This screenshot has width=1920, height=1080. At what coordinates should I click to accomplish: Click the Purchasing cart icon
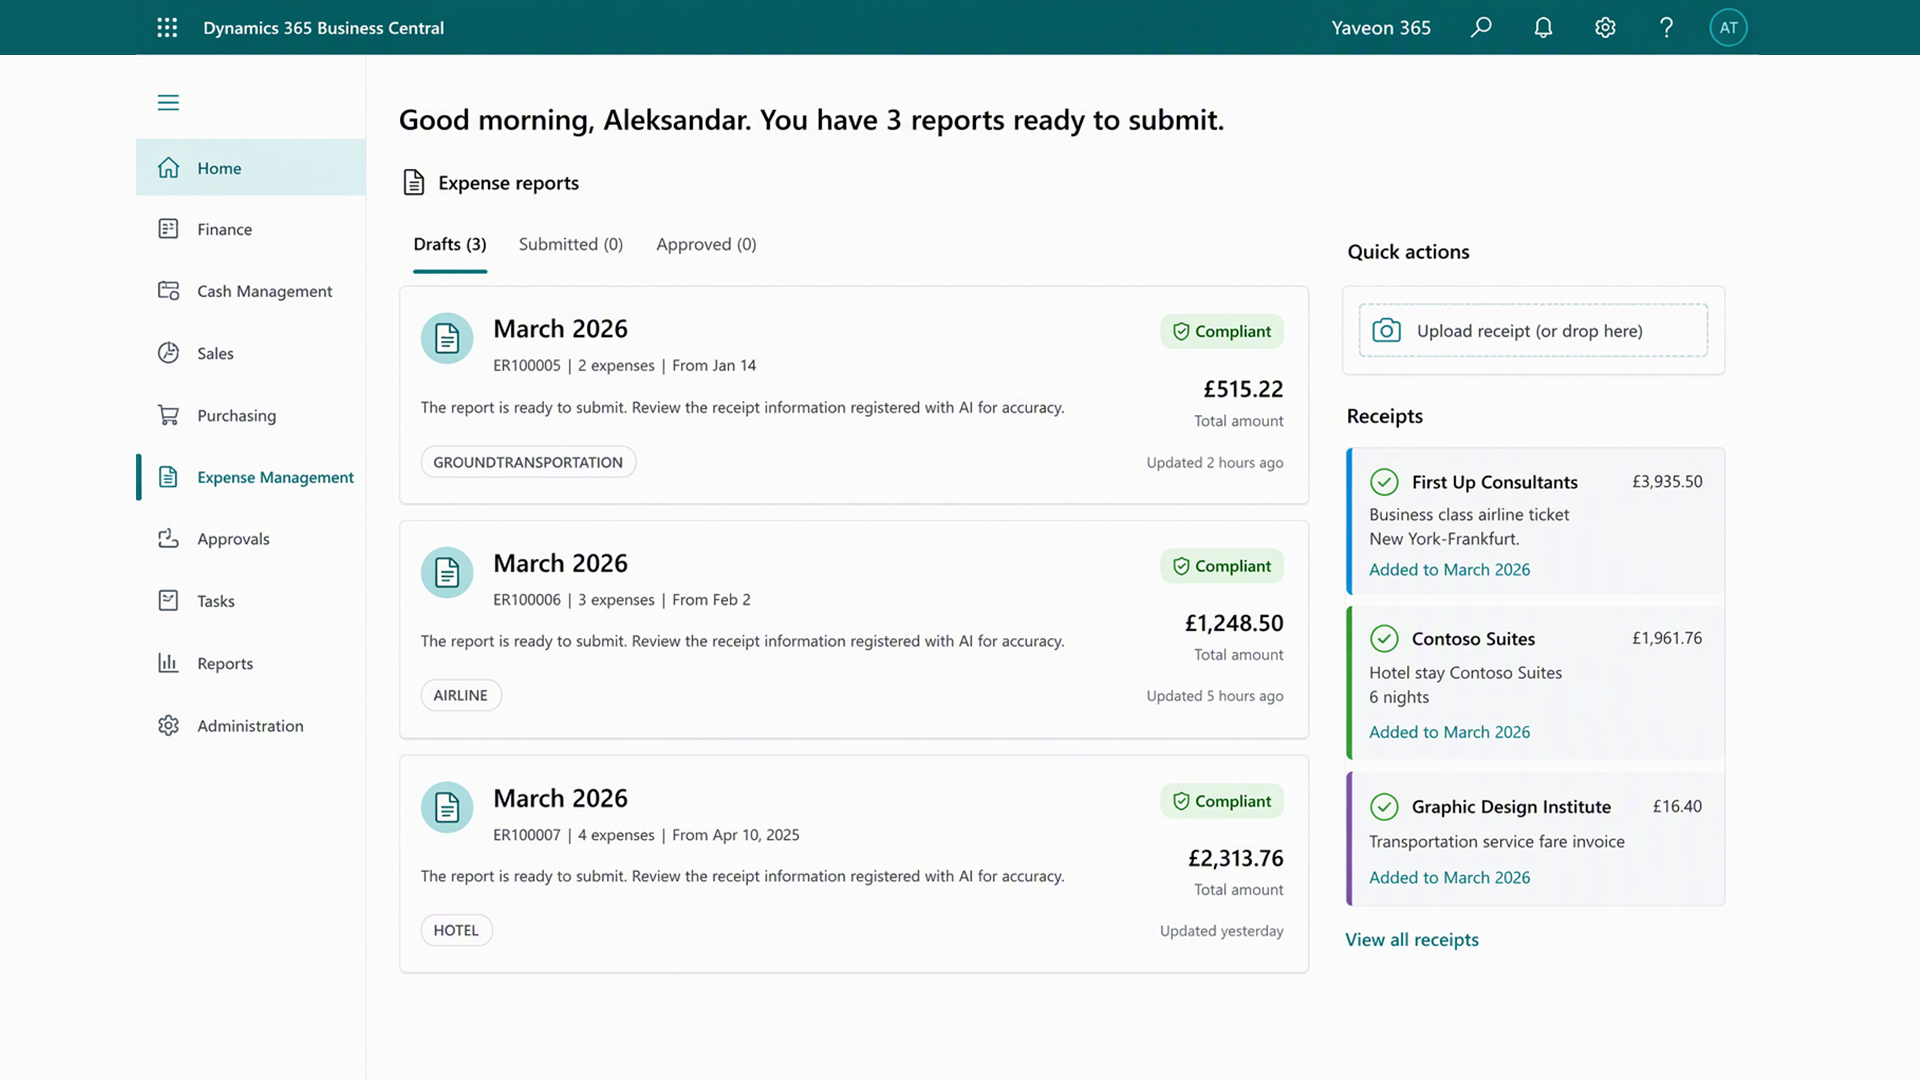coord(168,415)
